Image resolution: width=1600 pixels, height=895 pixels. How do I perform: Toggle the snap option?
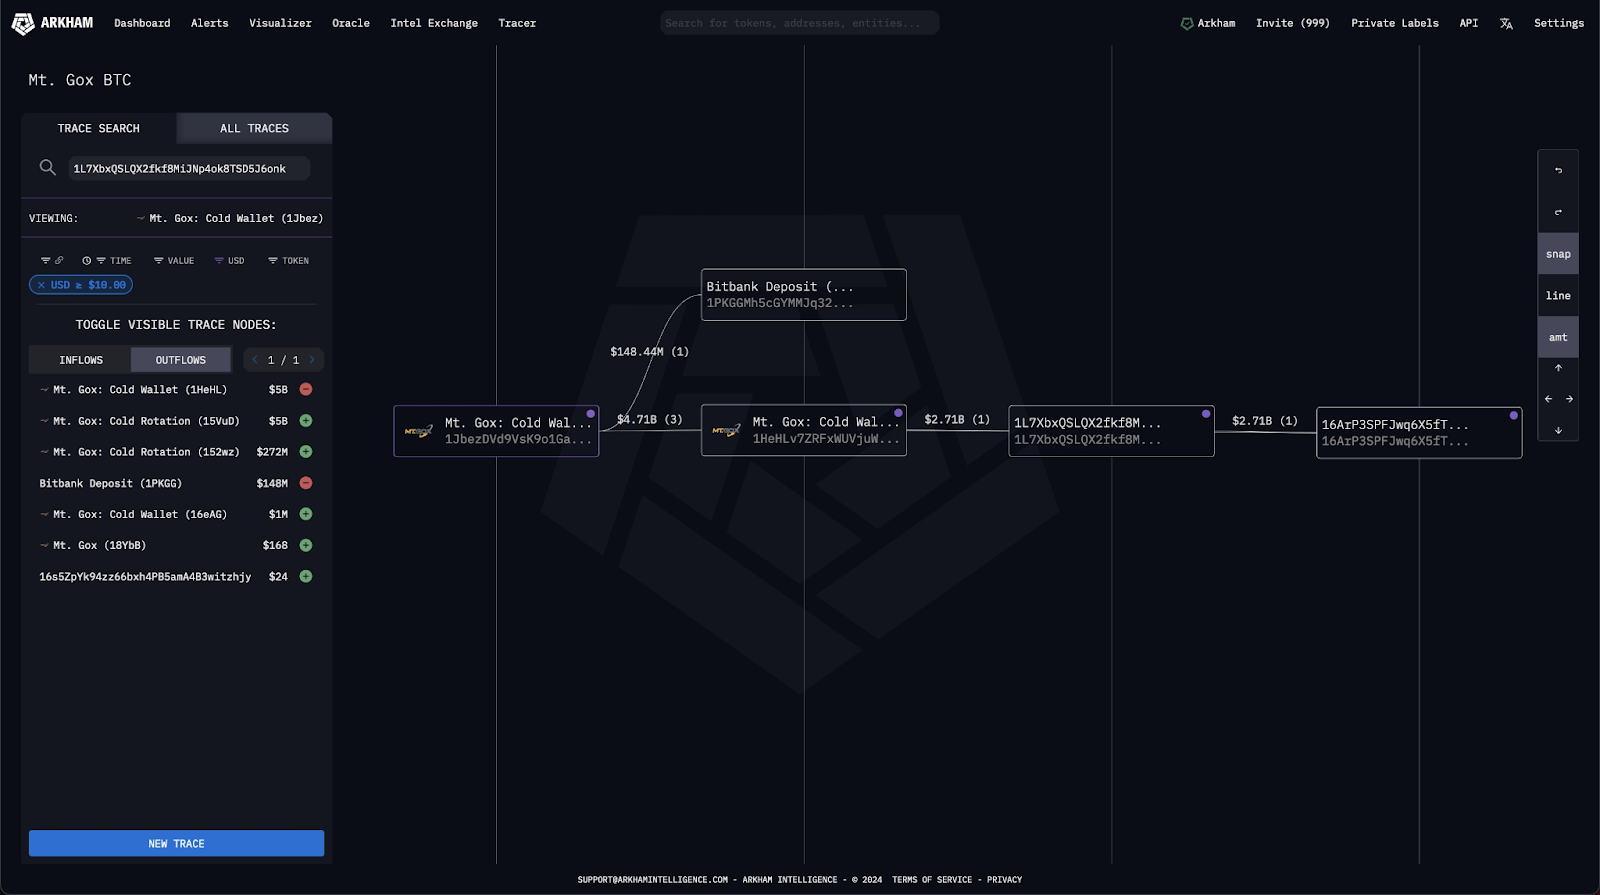(x=1558, y=254)
